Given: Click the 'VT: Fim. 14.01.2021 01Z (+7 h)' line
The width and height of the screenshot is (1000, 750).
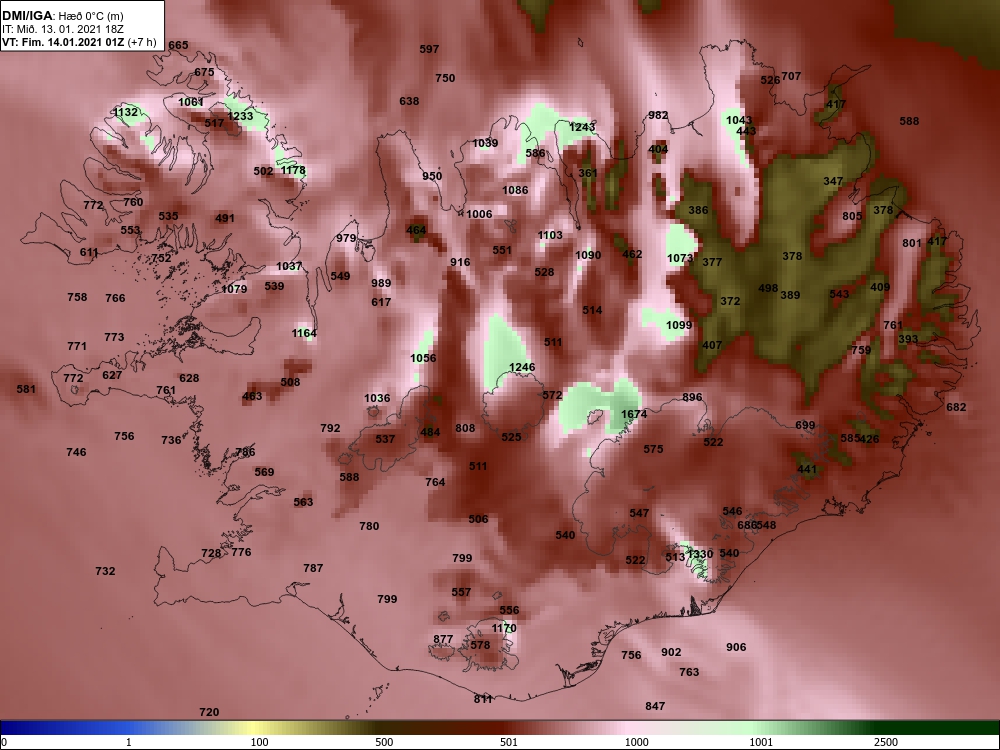Looking at the screenshot, I should tap(78, 42).
